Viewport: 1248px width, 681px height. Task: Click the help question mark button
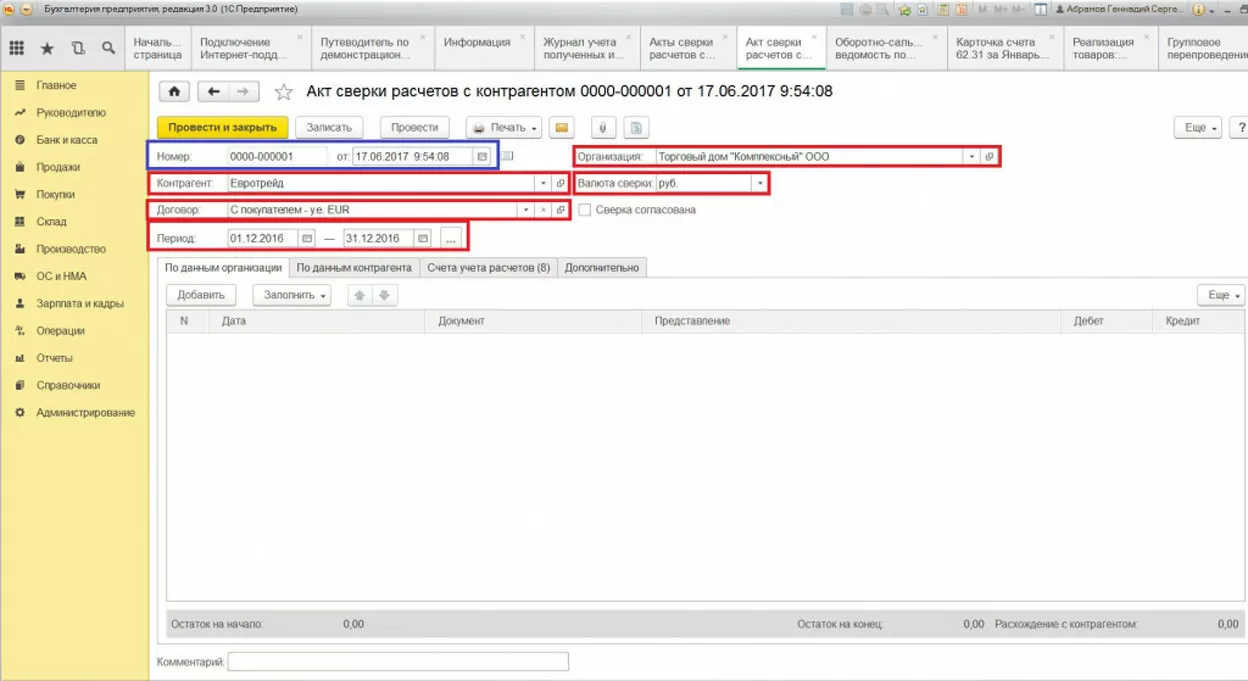[x=1241, y=128]
